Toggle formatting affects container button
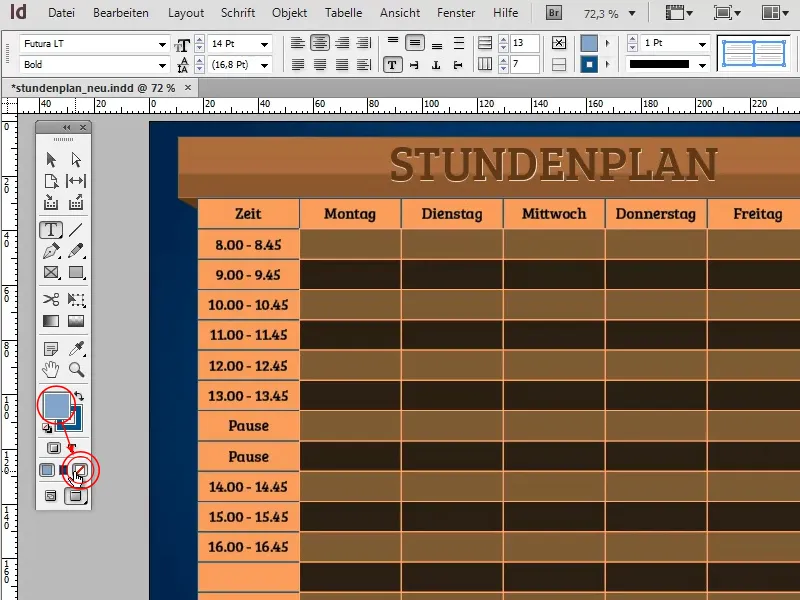 (54, 448)
